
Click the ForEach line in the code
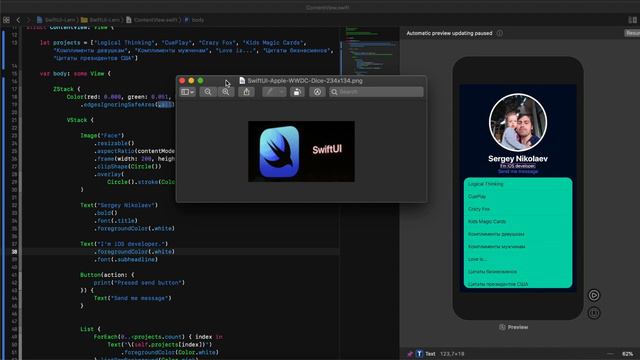[158, 337]
